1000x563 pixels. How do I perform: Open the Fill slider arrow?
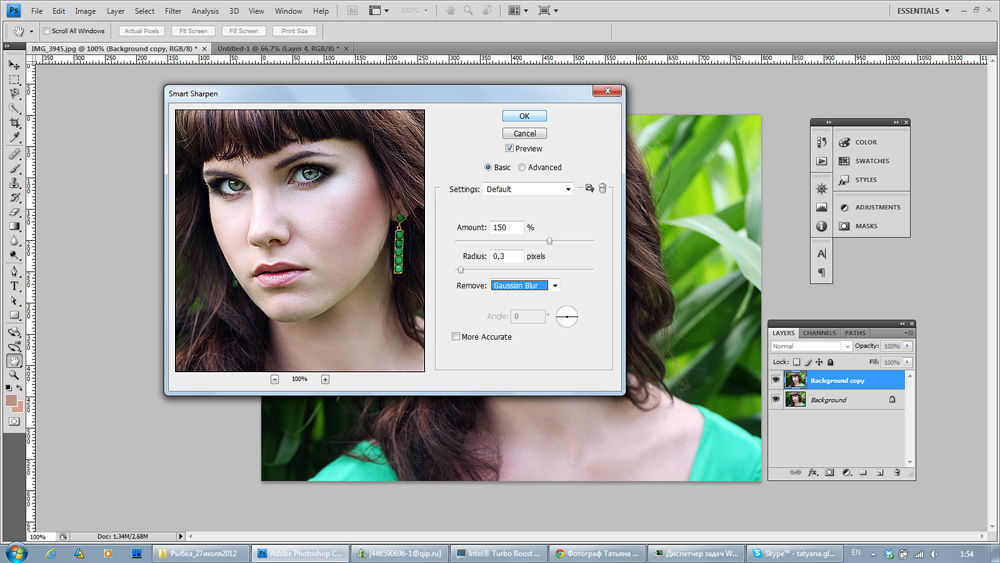907,362
